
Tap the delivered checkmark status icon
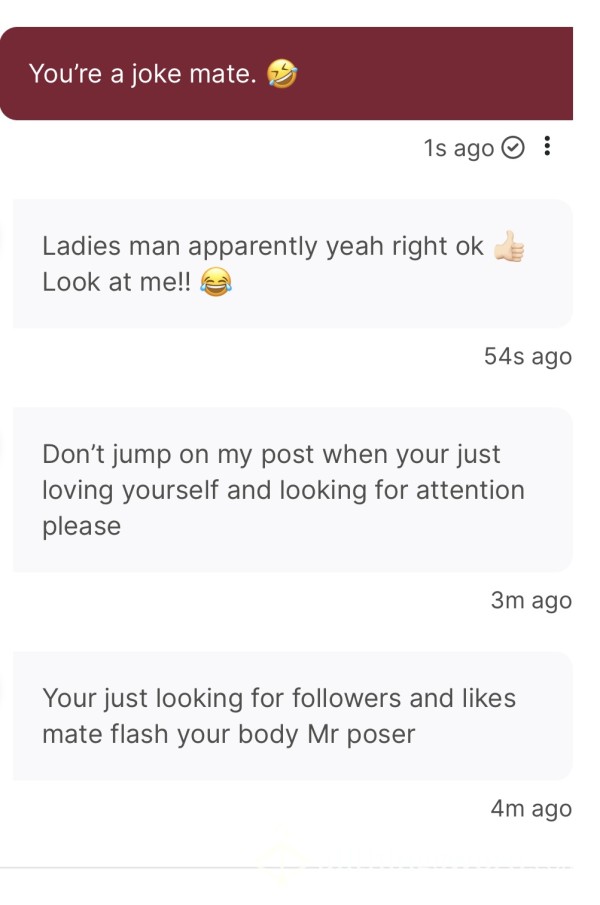tap(512, 148)
